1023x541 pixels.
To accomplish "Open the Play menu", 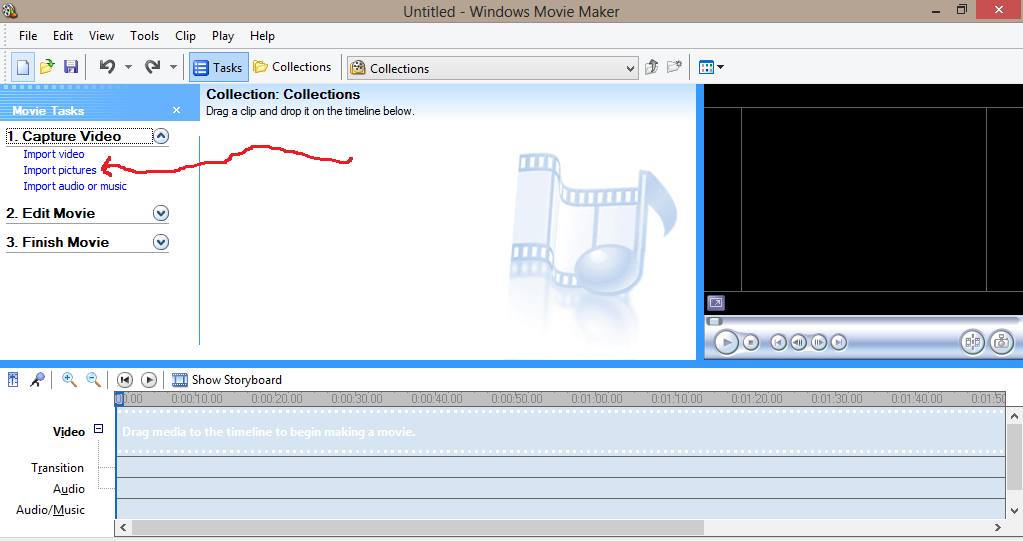I will (x=222, y=36).
